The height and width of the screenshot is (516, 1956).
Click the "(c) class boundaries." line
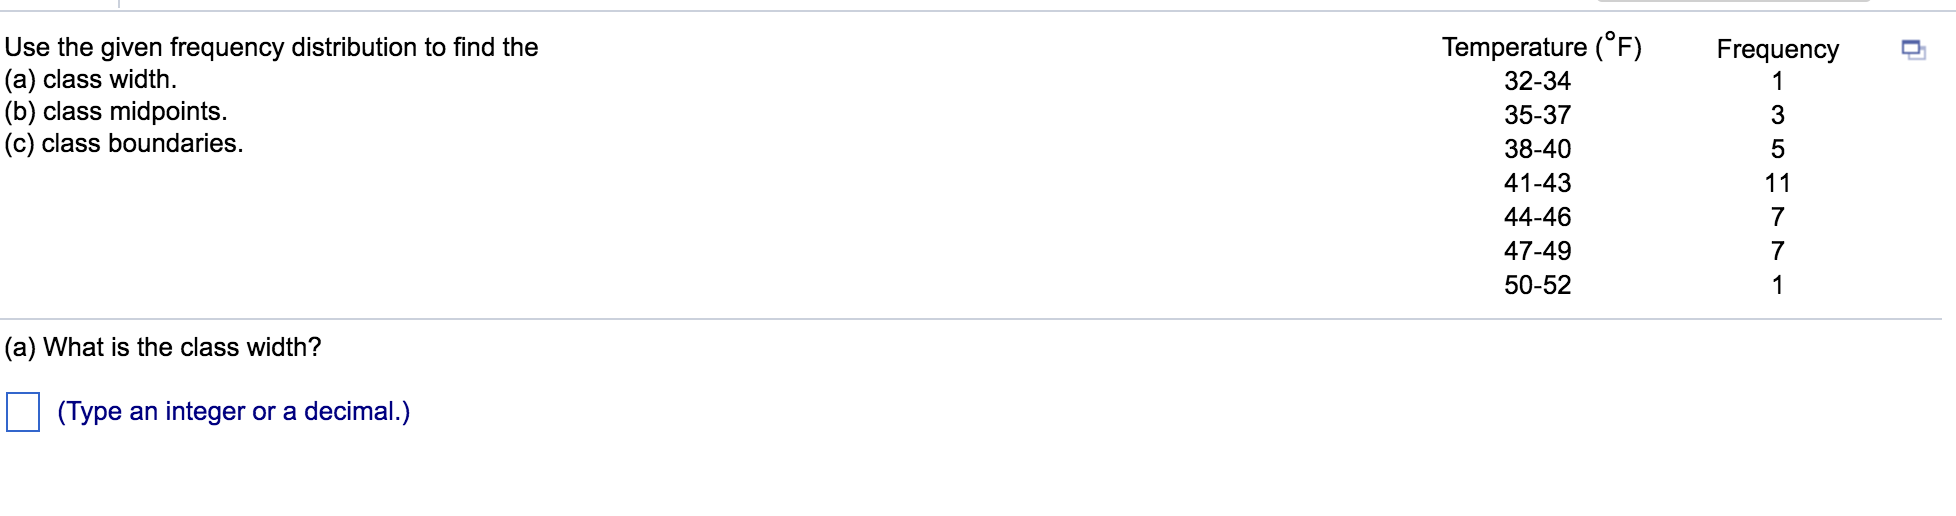124,143
